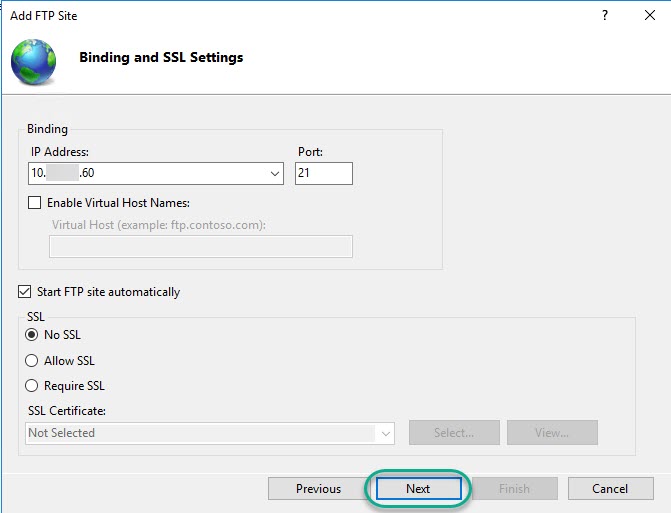671x513 pixels.
Task: Click the Port input field
Action: (324, 173)
